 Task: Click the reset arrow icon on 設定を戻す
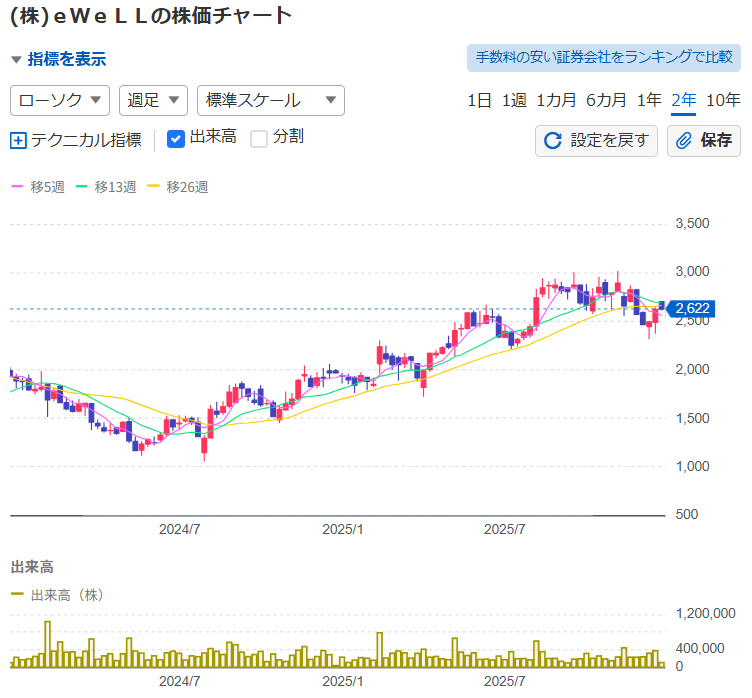[x=552, y=141]
